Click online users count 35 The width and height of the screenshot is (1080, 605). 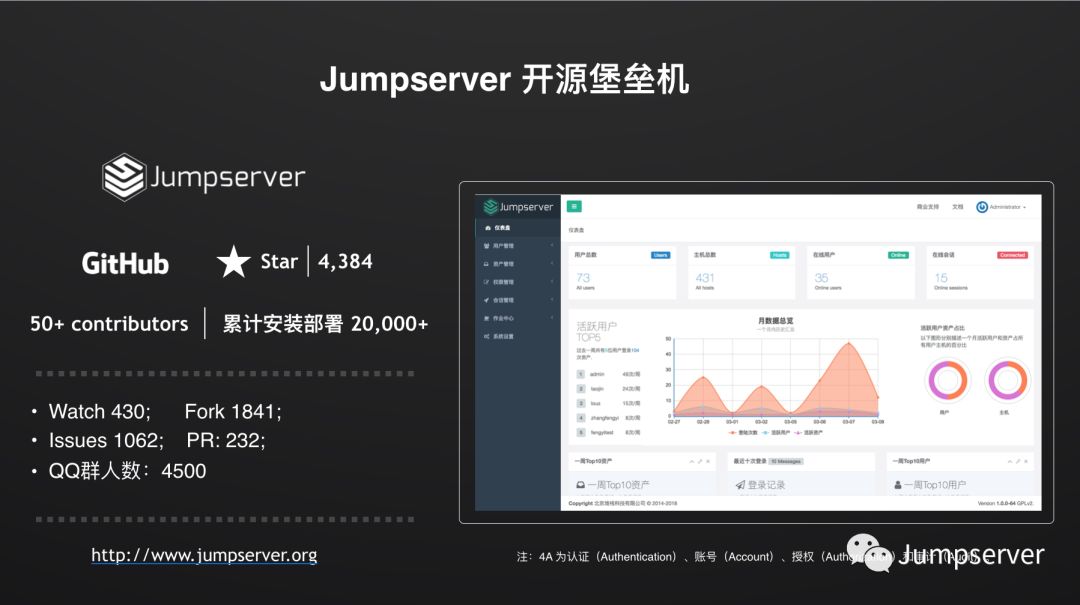click(821, 278)
